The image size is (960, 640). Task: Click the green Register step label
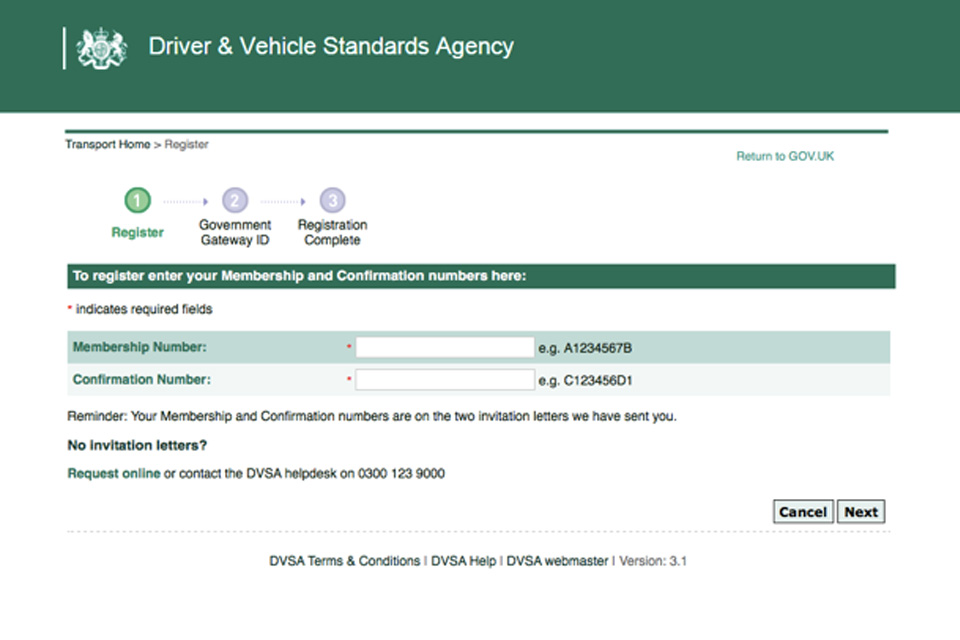pyautogui.click(x=137, y=233)
